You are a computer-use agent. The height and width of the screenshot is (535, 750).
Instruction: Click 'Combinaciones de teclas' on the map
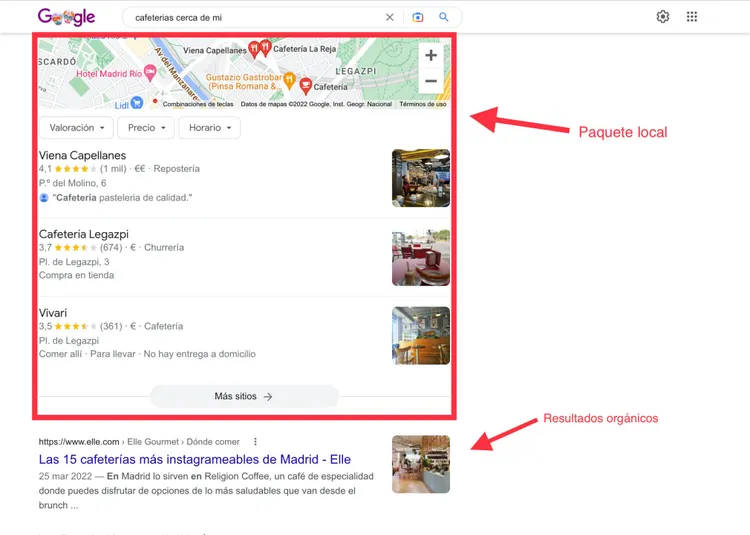pyautogui.click(x=198, y=104)
